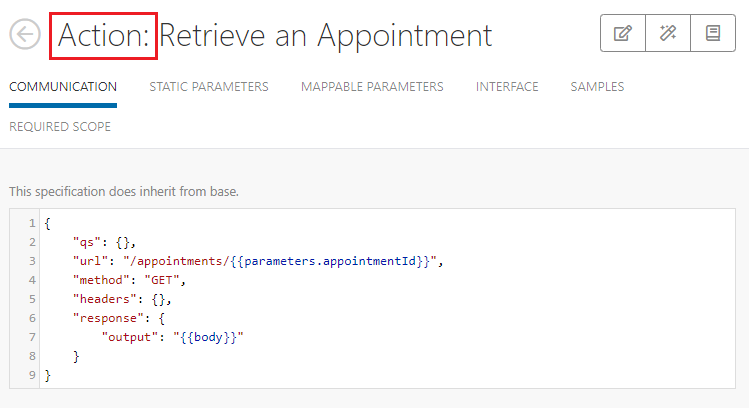
Task: Open the documentation book icon
Action: (x=712, y=34)
